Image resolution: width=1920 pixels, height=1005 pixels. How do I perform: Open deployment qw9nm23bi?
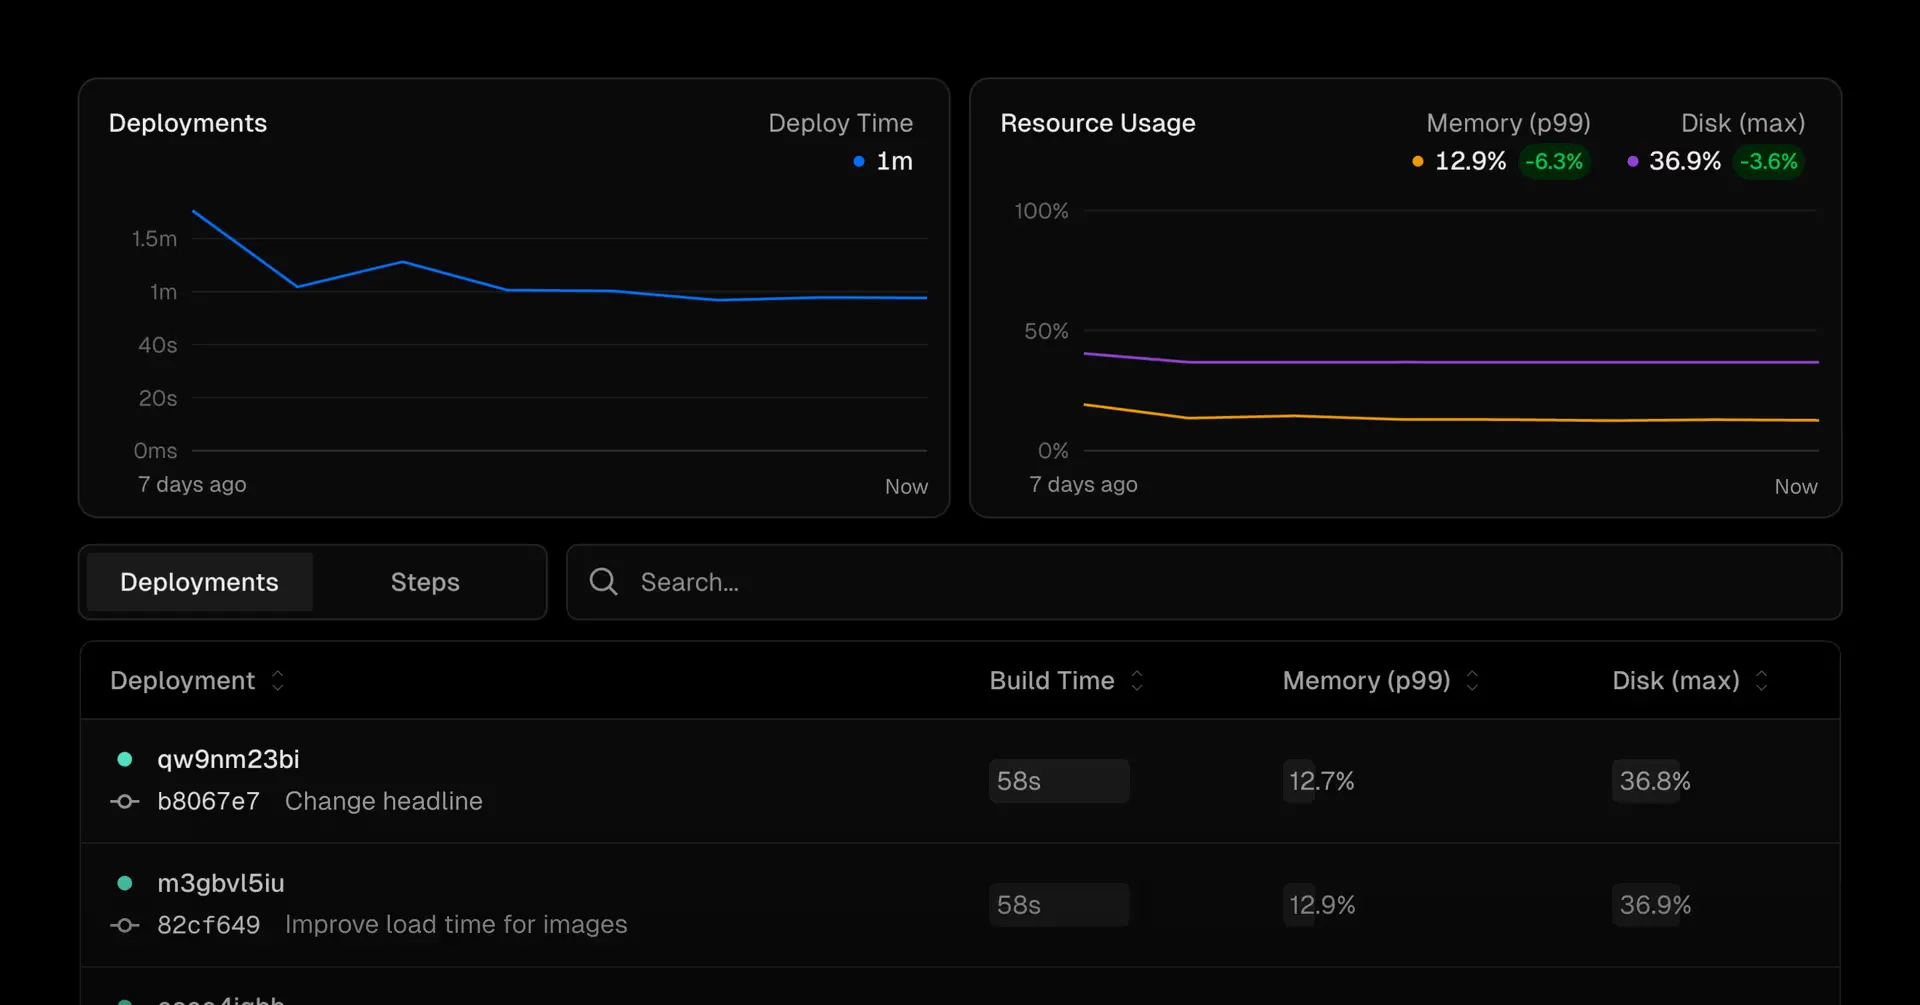coord(228,759)
